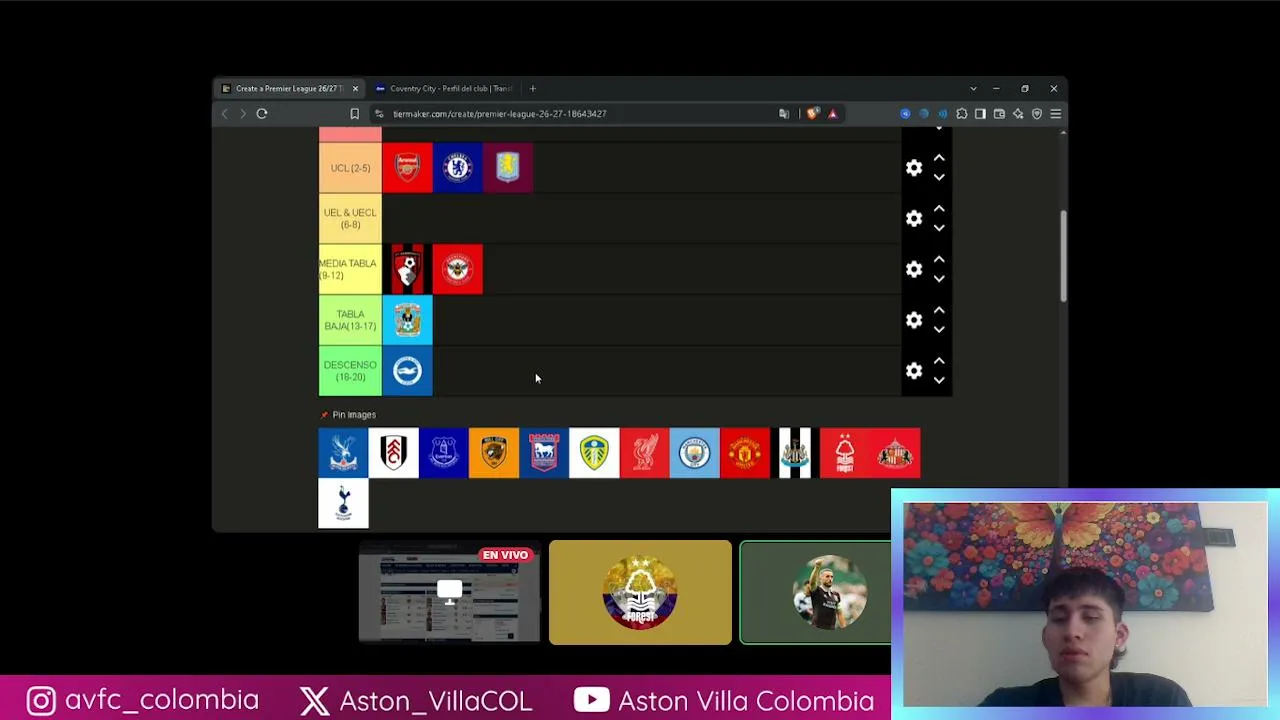The image size is (1280, 720).
Task: Click the MEDIA TABLA (9-12) tier label
Action: pos(350,269)
